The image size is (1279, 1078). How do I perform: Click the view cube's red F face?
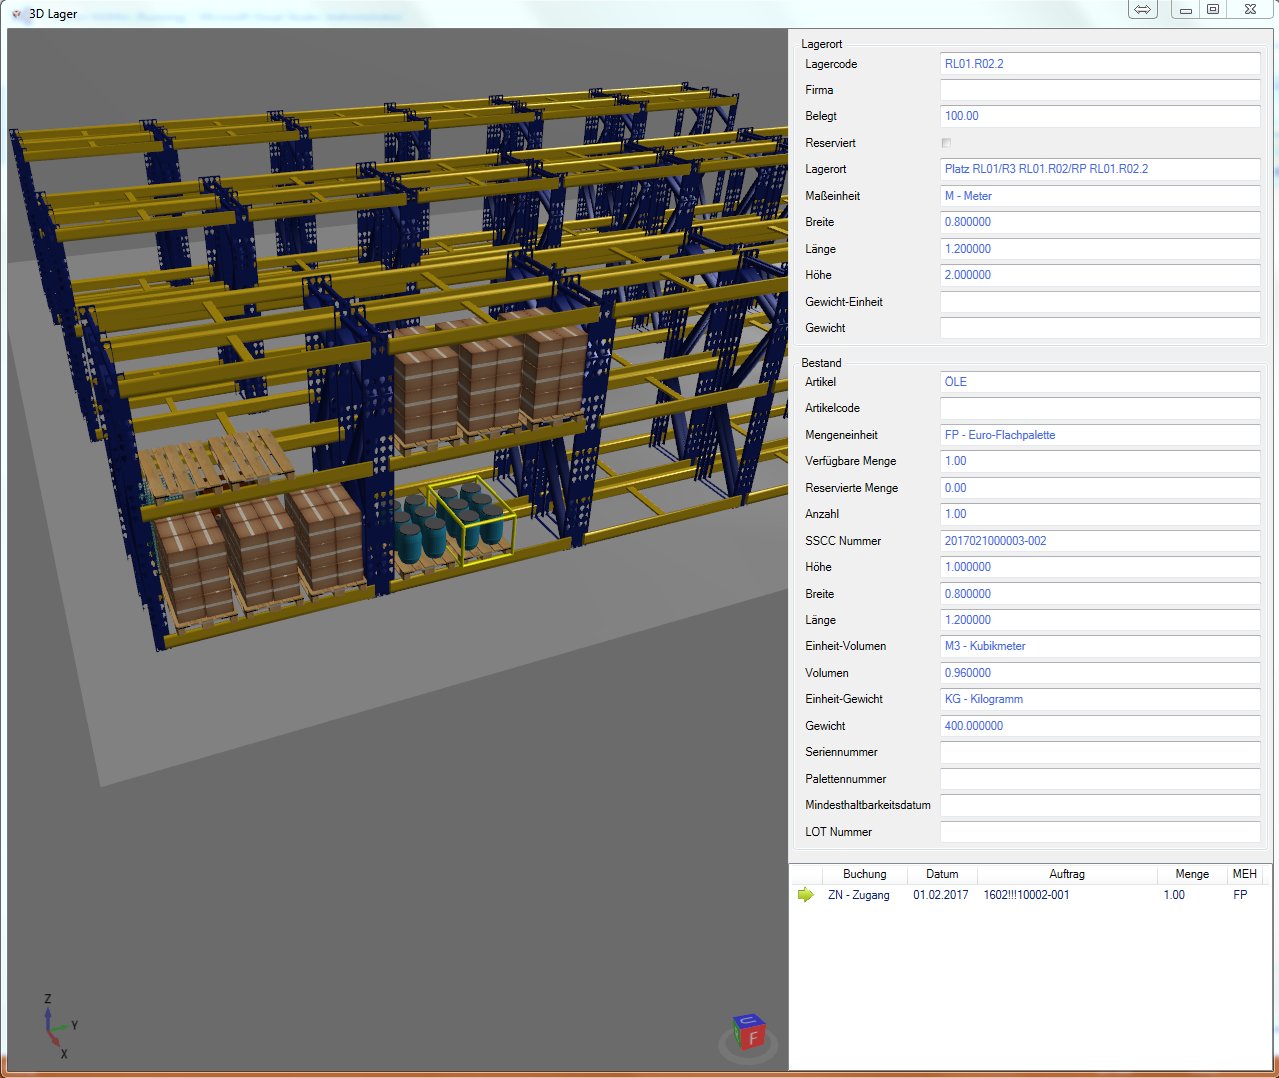click(x=752, y=1040)
